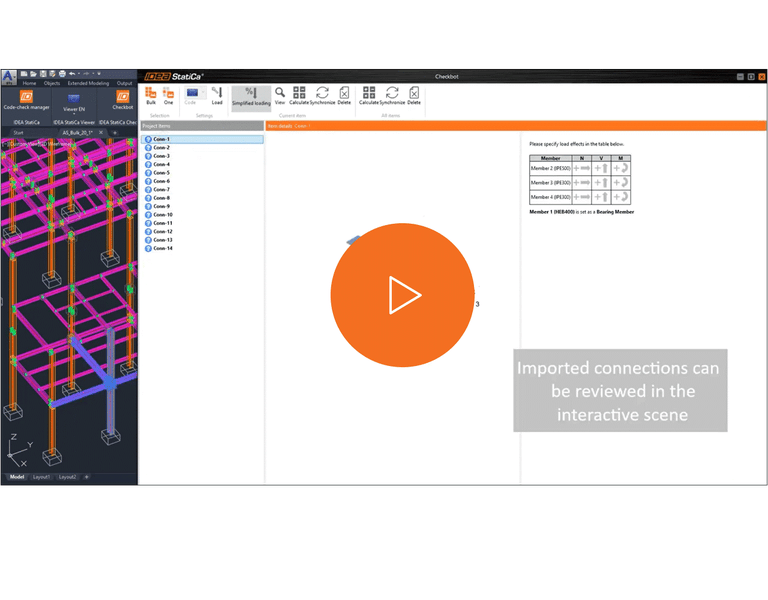Switch to the Objects ribbon tab

(x=52, y=83)
